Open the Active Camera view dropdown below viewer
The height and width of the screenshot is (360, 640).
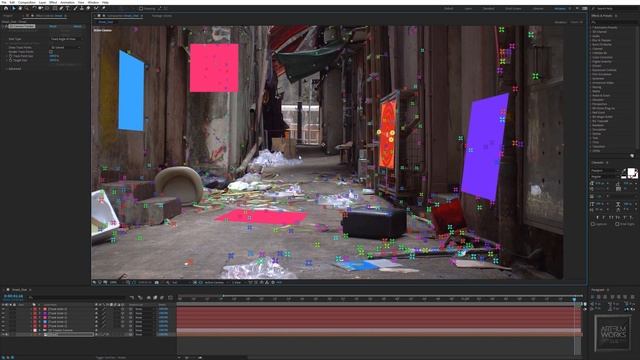pos(216,282)
